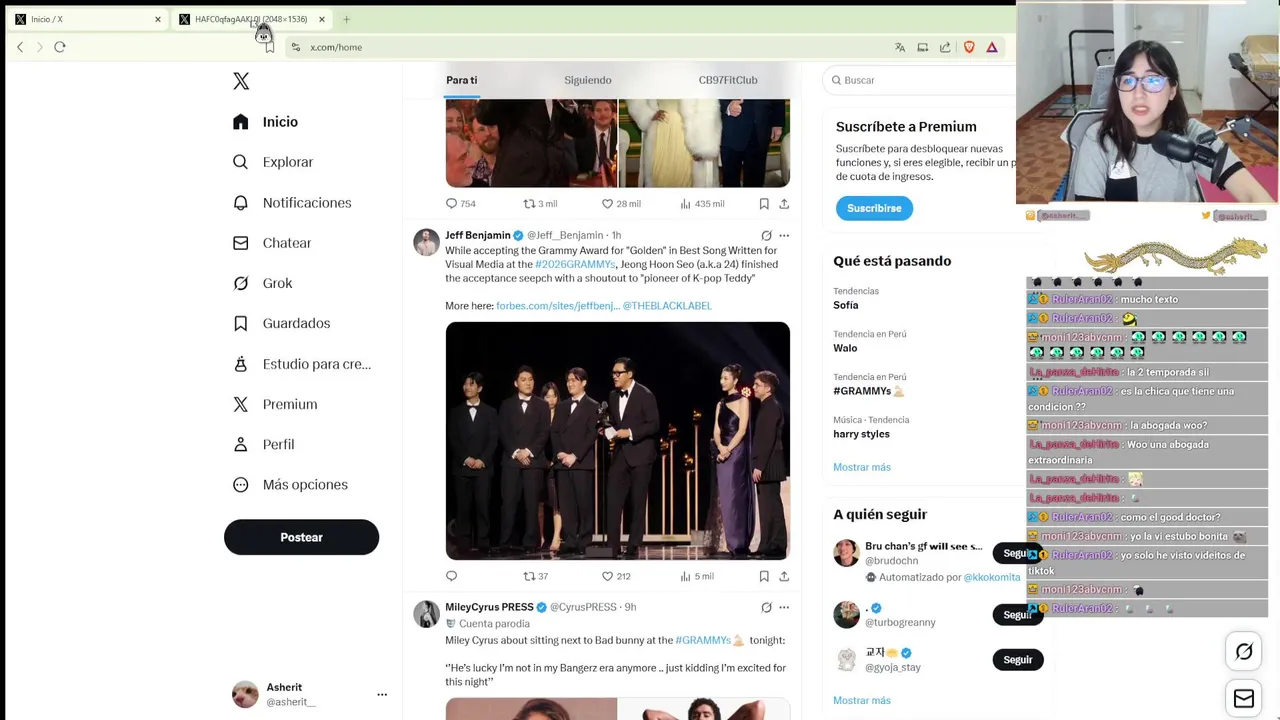
Task: Open more menu on MileyCyrus PRESS post
Action: [x=784, y=607]
